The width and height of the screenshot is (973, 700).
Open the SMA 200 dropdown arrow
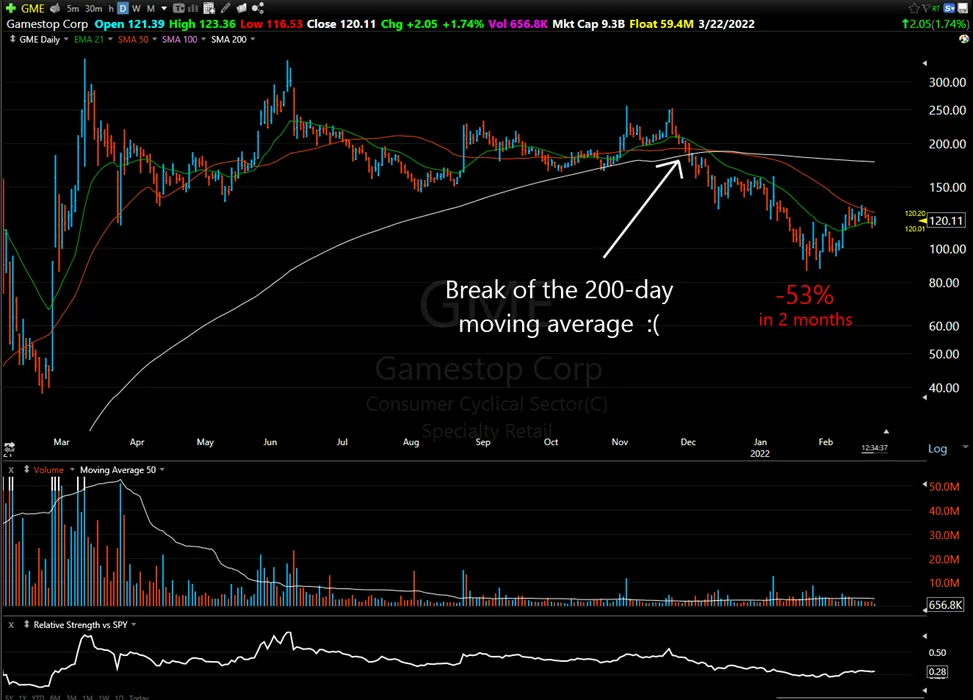[253, 39]
